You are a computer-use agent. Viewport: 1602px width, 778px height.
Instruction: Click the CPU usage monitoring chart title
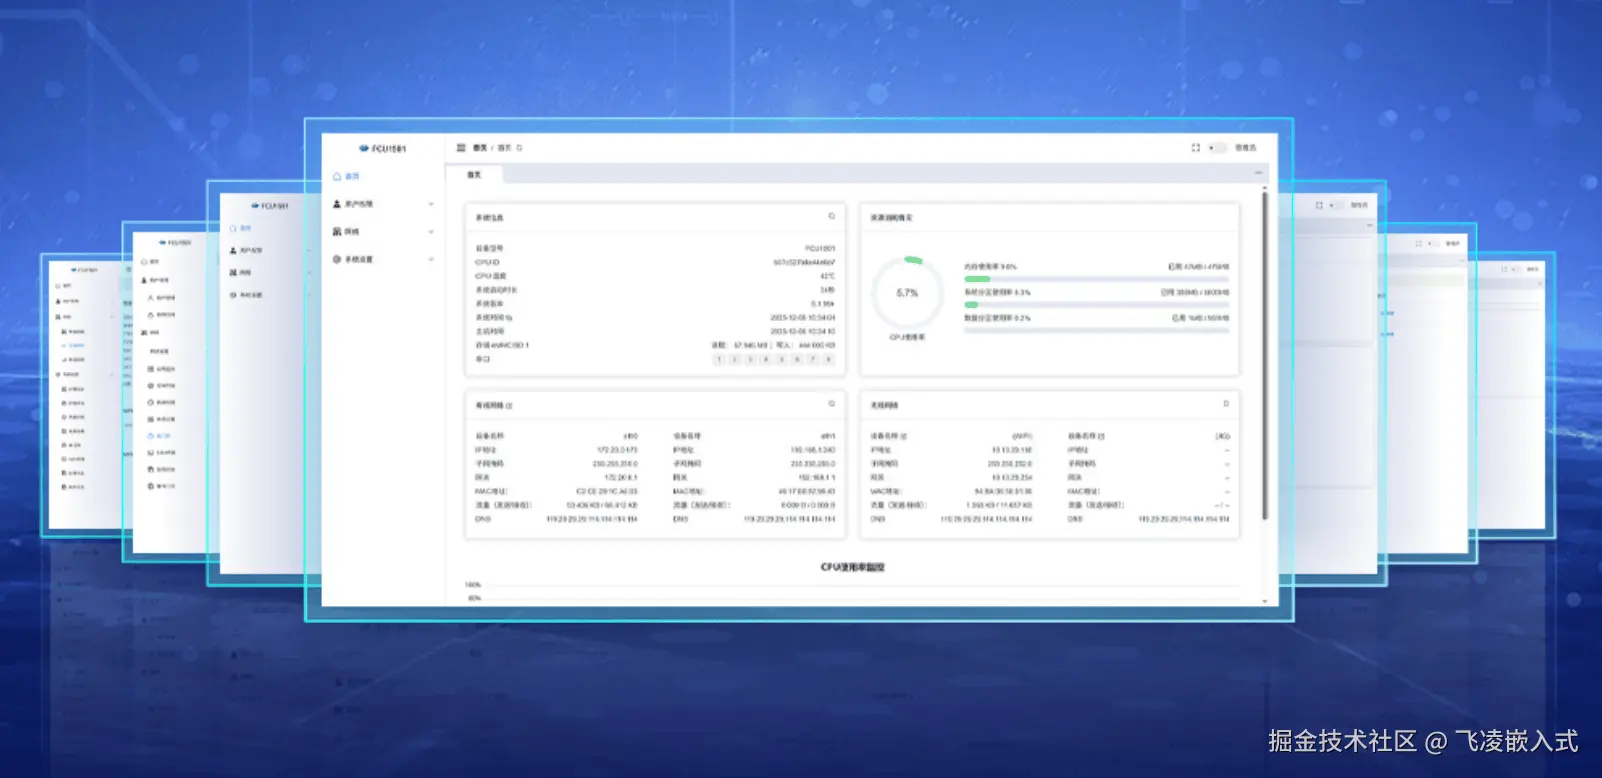(853, 567)
